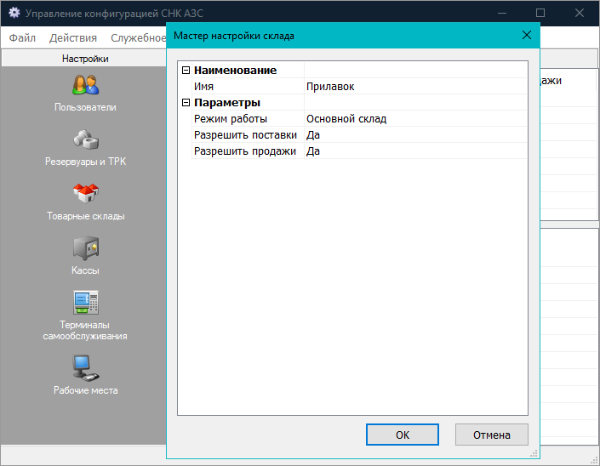Edit the Имя field value Прилавок
600x466 pixels.
click(414, 86)
